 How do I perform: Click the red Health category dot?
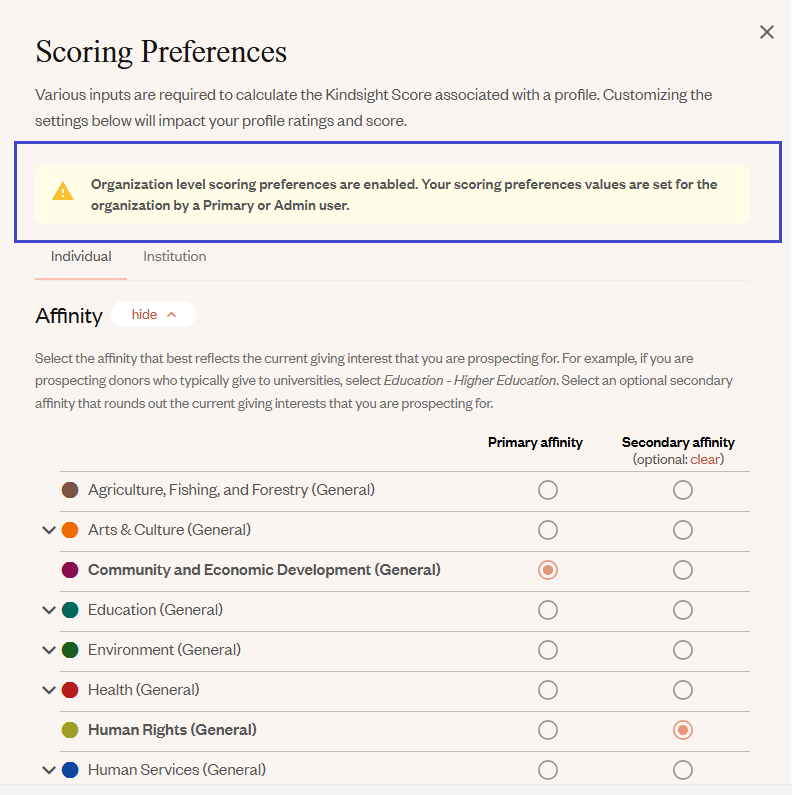coord(70,690)
